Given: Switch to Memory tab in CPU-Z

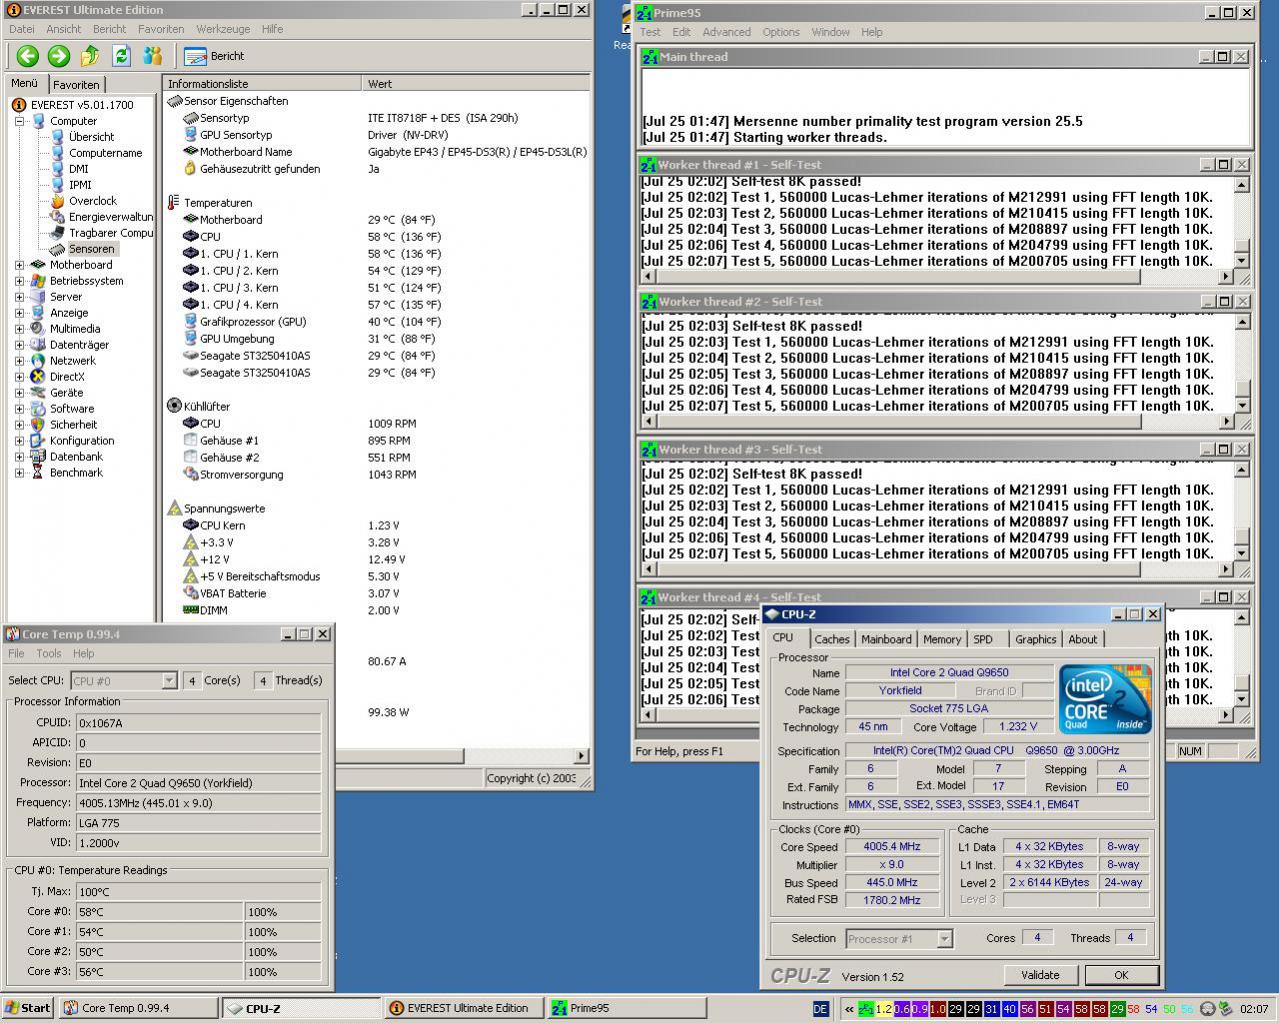Looking at the screenshot, I should 942,639.
